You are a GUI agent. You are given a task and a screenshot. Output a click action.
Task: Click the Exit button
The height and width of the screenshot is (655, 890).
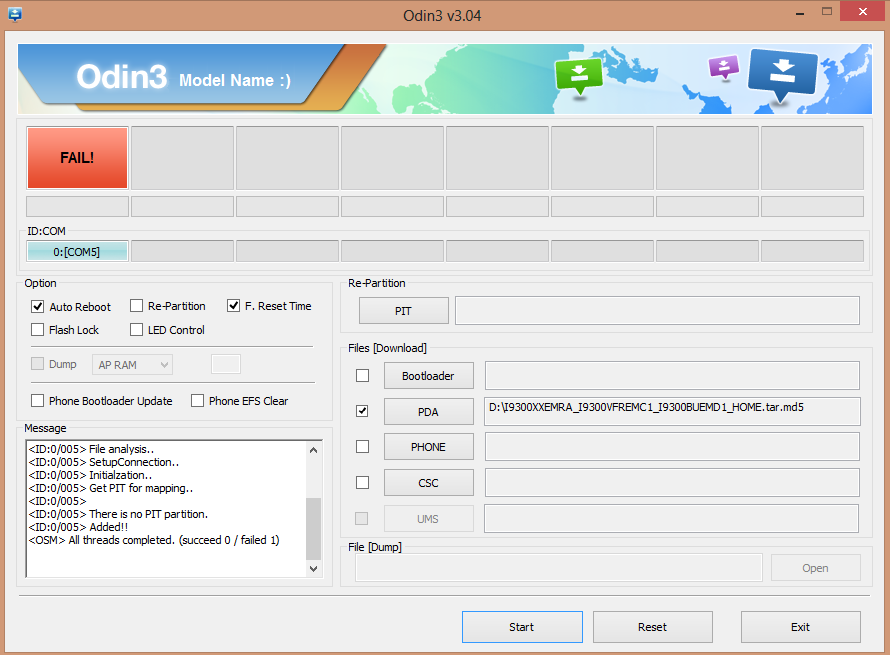coord(801,627)
